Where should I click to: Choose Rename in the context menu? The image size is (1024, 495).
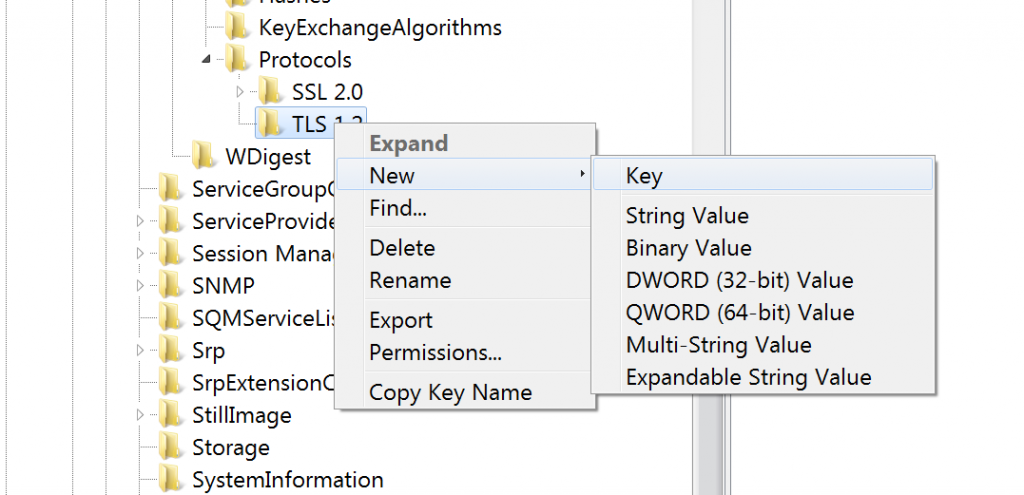pos(410,281)
